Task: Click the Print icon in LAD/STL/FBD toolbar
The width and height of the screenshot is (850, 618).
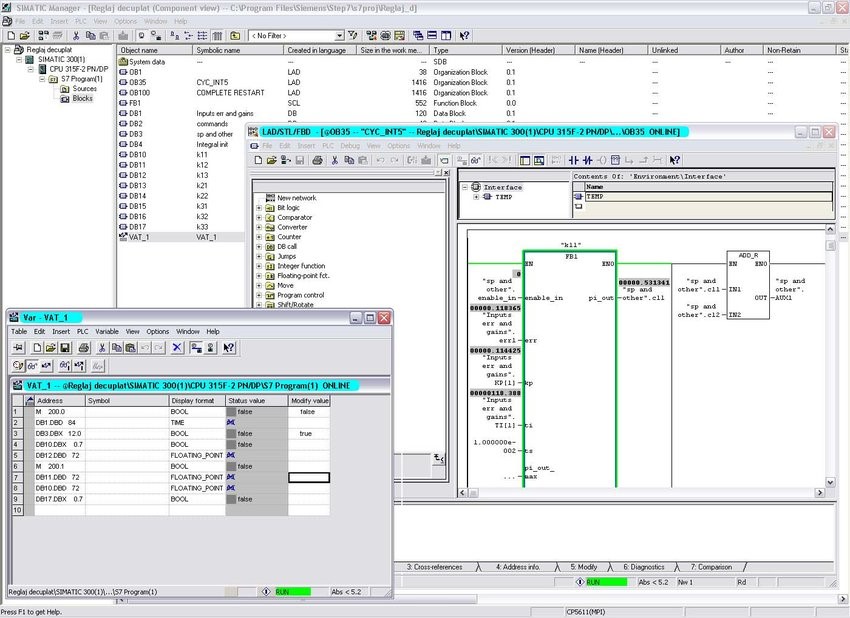Action: click(x=318, y=160)
